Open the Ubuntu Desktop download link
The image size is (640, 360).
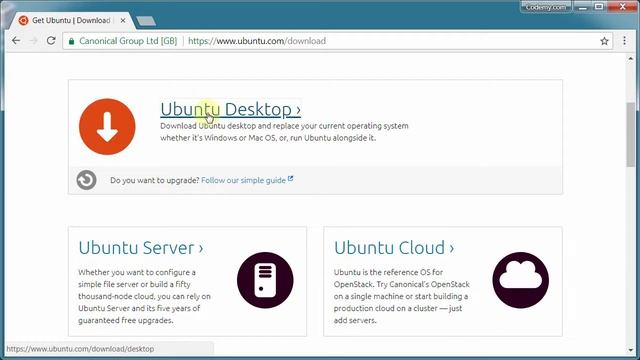click(x=231, y=109)
